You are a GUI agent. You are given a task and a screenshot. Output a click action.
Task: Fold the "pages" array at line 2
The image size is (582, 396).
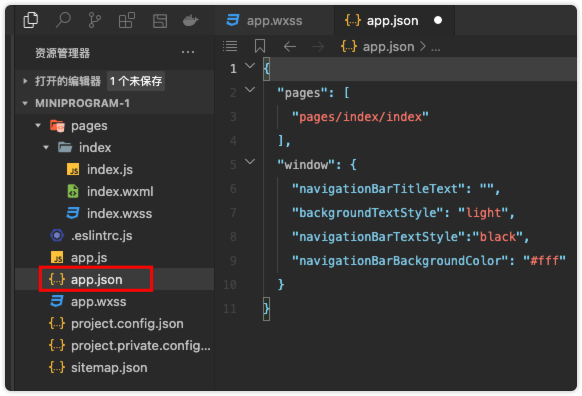coord(250,89)
